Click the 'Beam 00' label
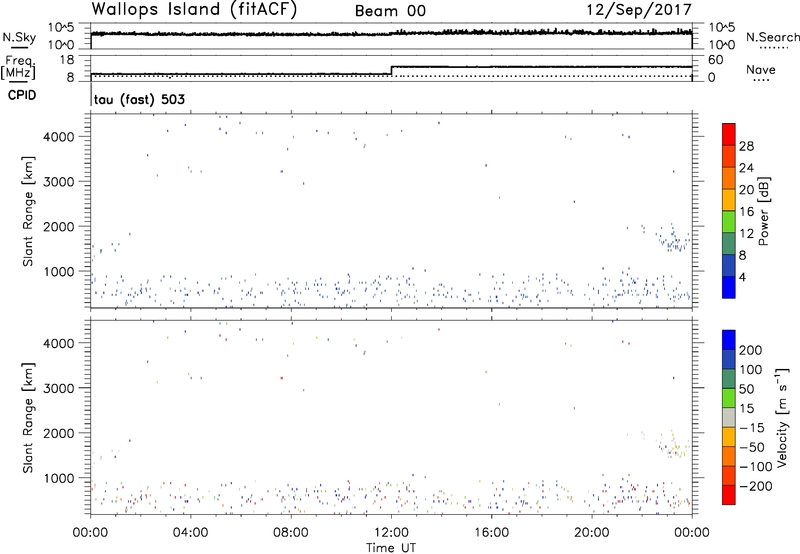Image resolution: width=800 pixels, height=554 pixels. tap(390, 11)
